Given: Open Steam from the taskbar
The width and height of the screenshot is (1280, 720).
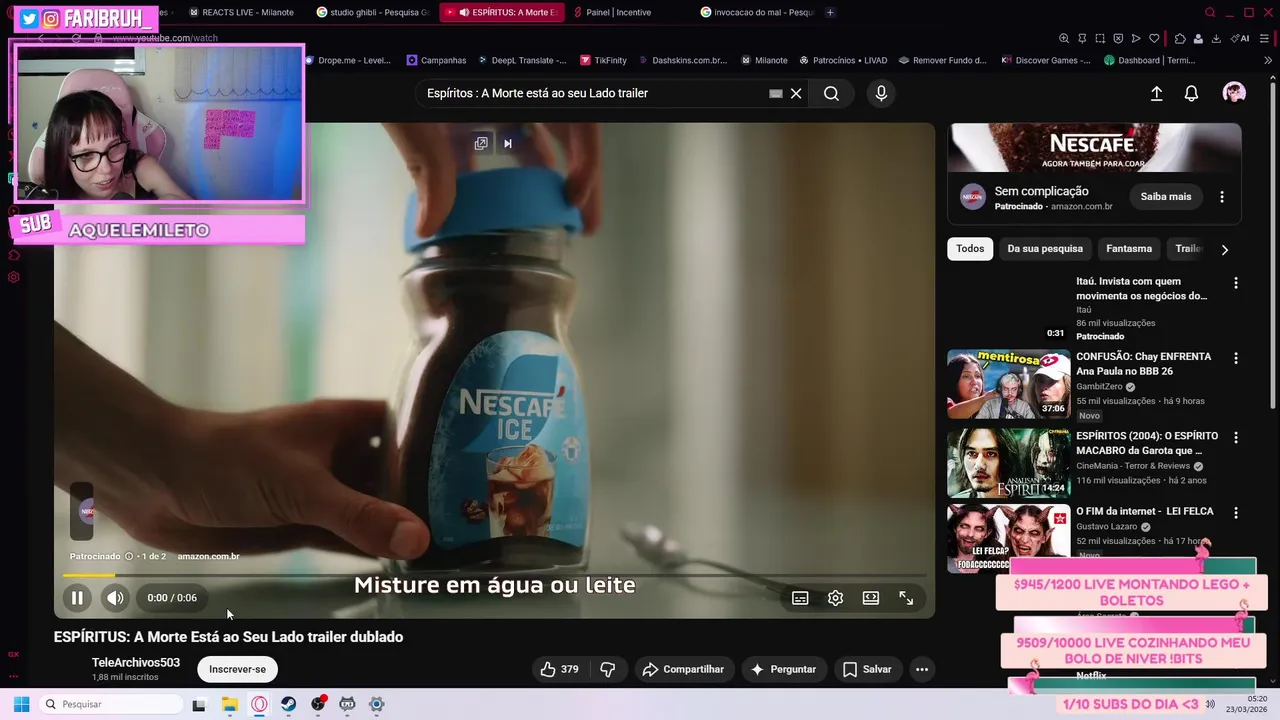Looking at the screenshot, I should (x=288, y=704).
